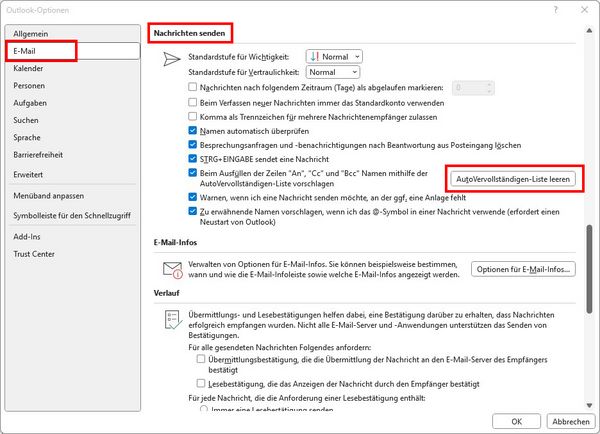Screen dimensions: 600x434
Task: Open Symbolleiste für den Schnellzugriff category
Action: (73, 216)
